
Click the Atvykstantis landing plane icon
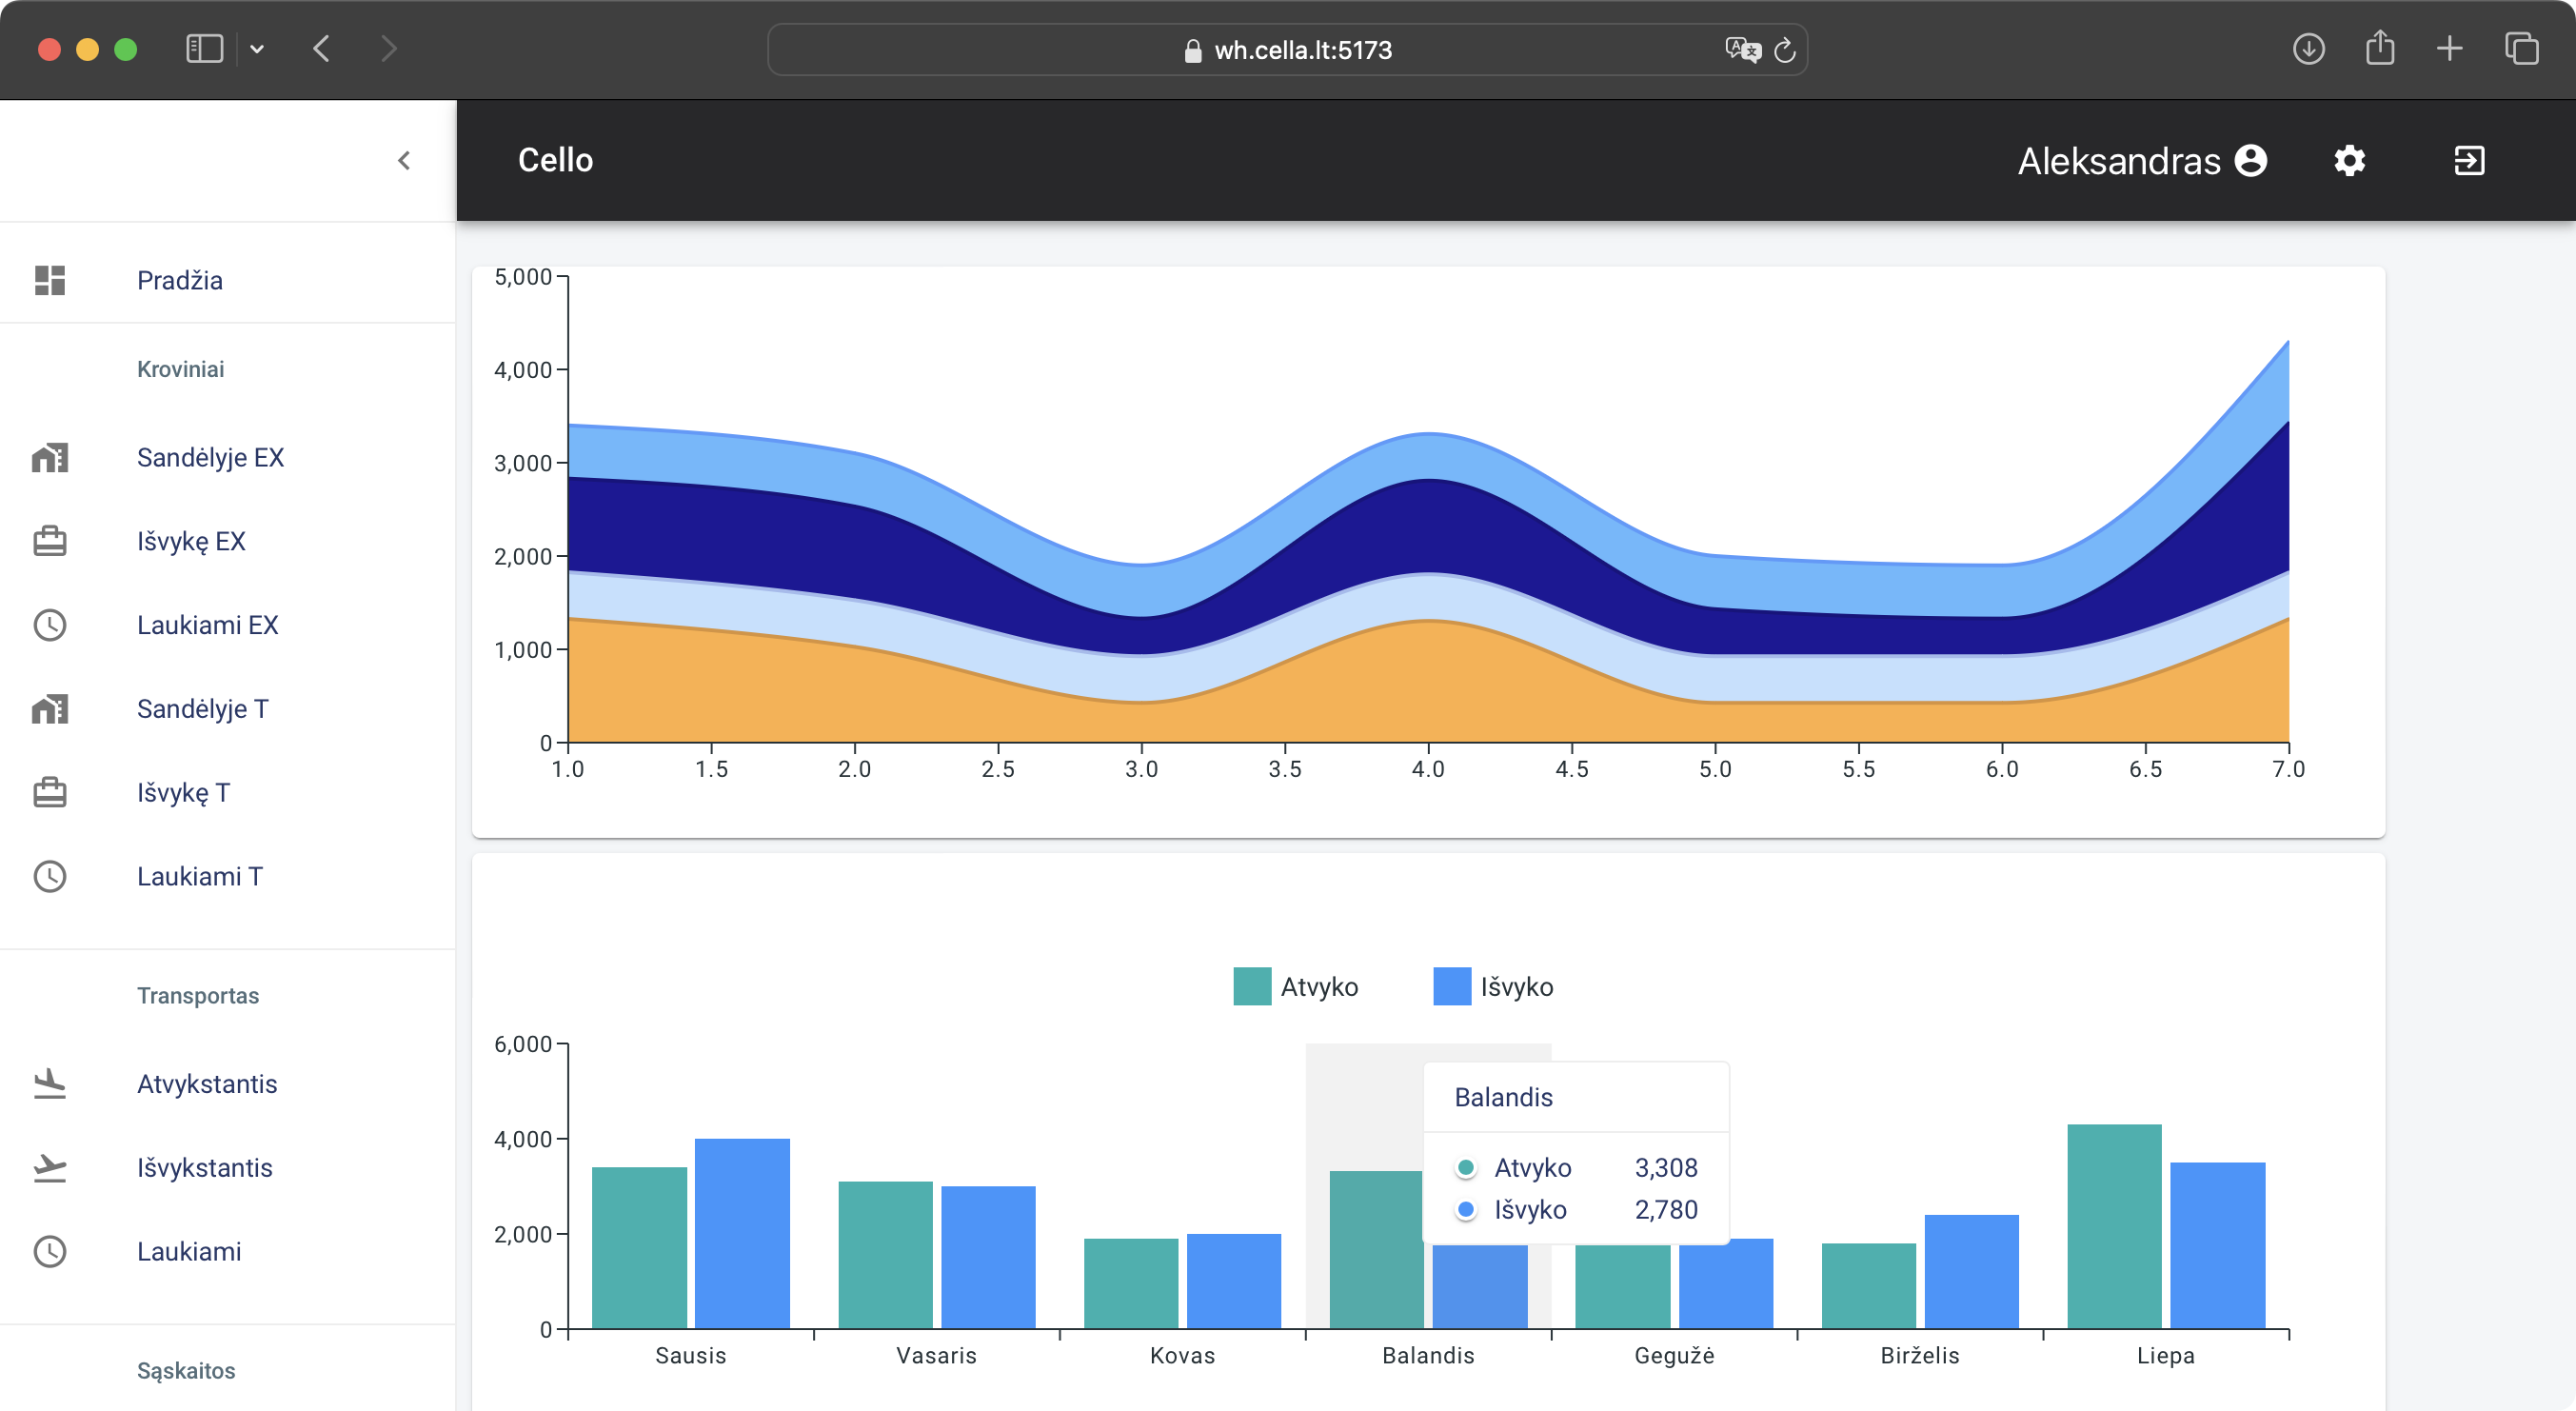[49, 1083]
